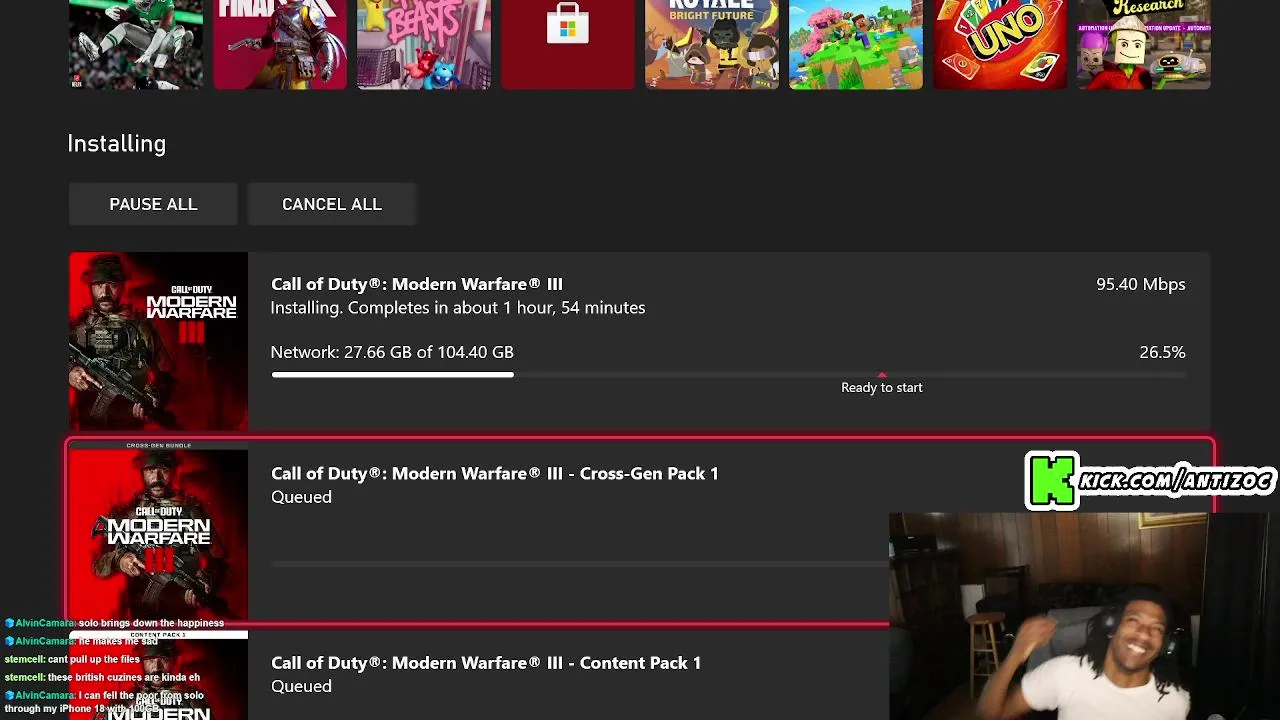Open the UNO game tile
This screenshot has height=720, width=1280.
point(1000,44)
